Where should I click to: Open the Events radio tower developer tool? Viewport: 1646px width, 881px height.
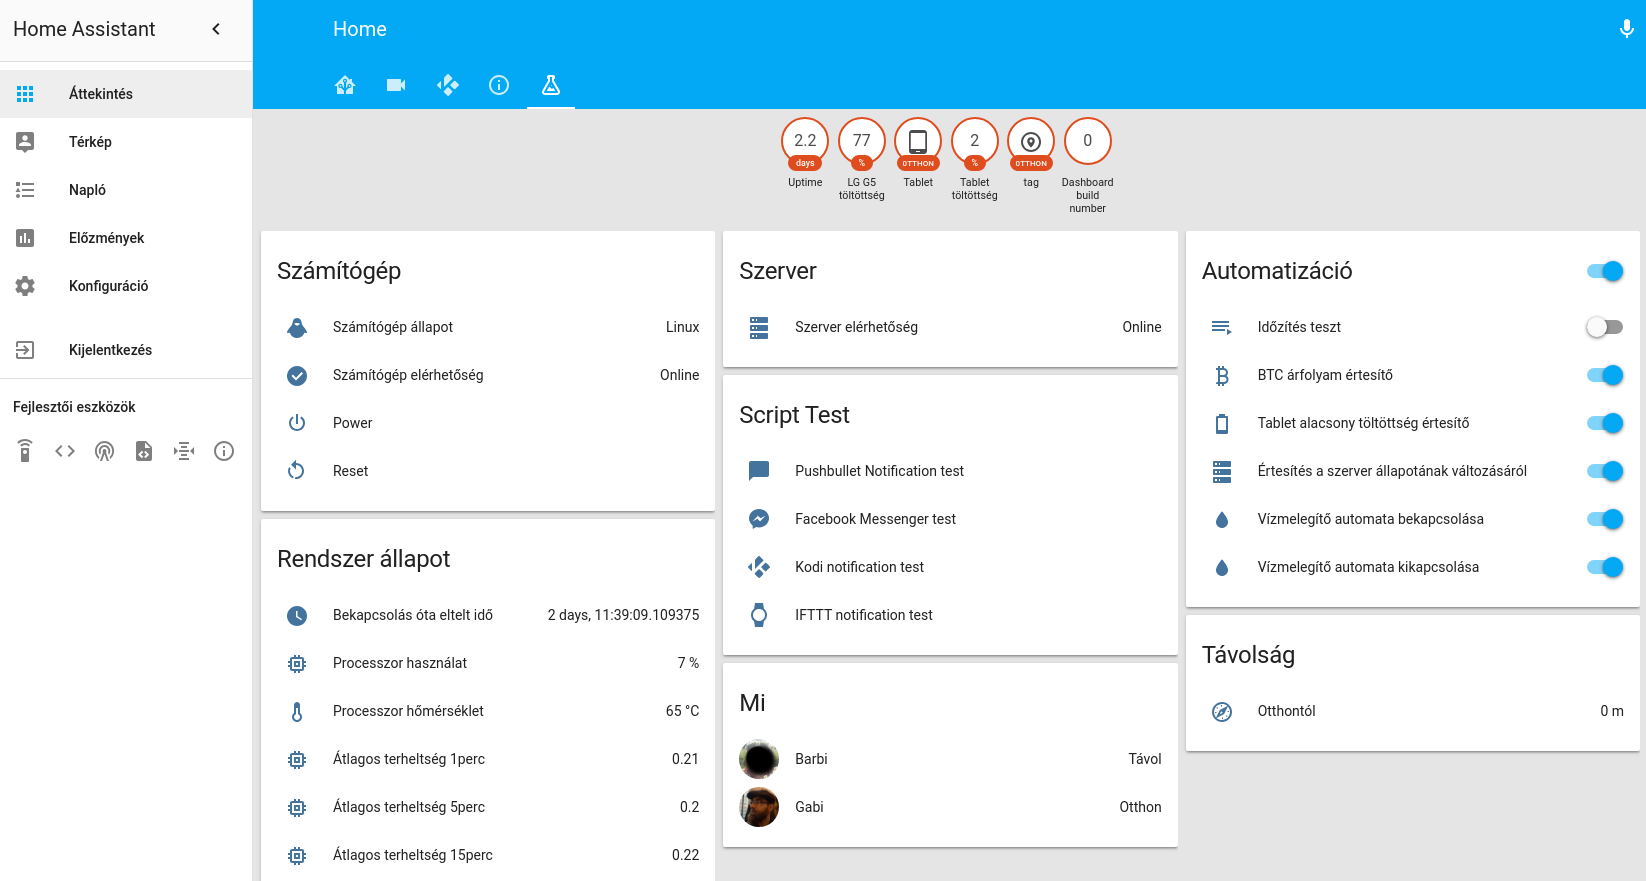[104, 451]
